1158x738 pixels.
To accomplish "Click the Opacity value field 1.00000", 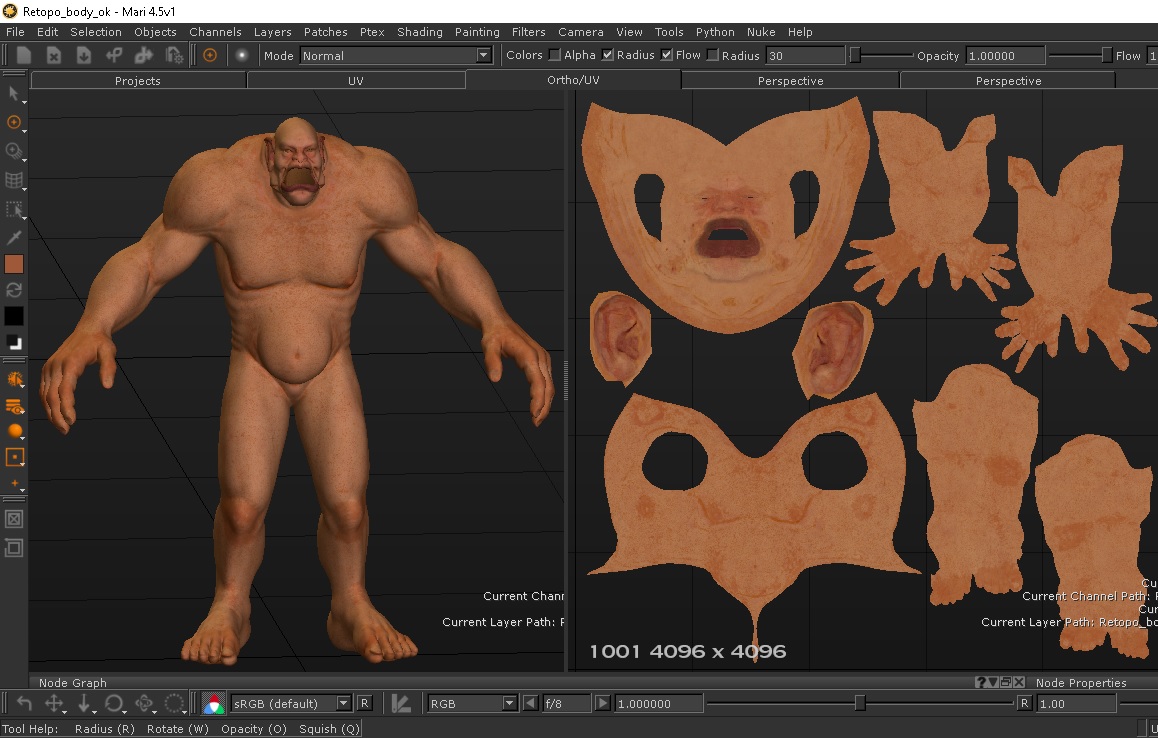I will click(1005, 55).
